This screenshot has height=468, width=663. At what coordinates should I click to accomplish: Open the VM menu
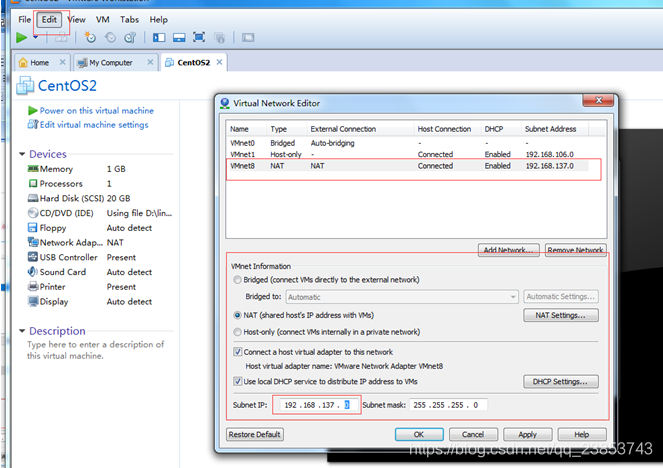pos(103,19)
